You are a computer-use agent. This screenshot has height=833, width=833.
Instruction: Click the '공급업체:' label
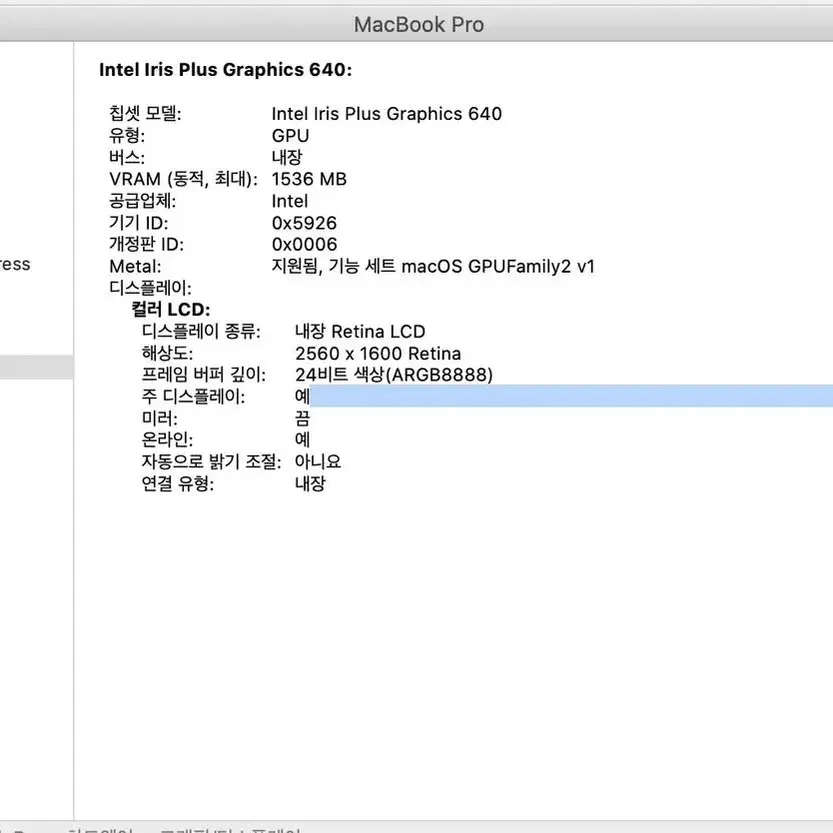tap(142, 201)
